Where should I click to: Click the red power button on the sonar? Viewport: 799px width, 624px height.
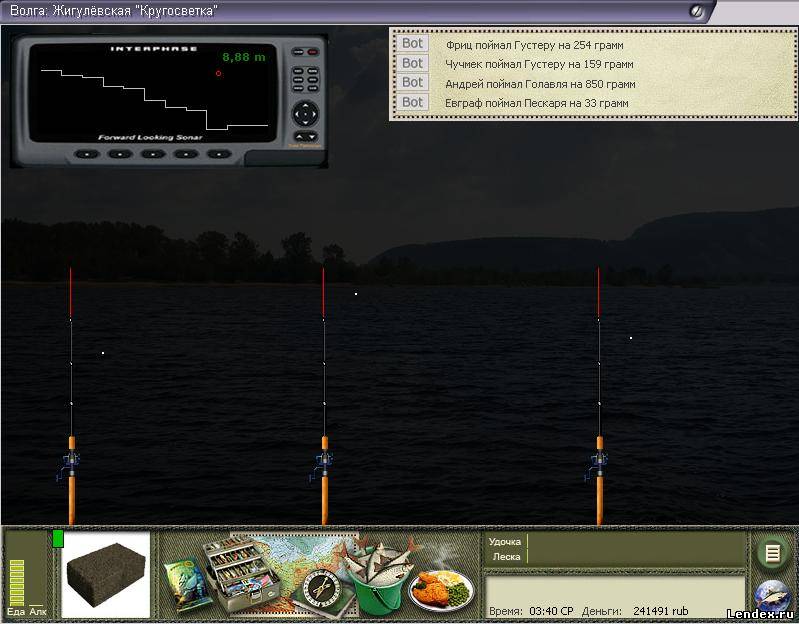point(312,52)
